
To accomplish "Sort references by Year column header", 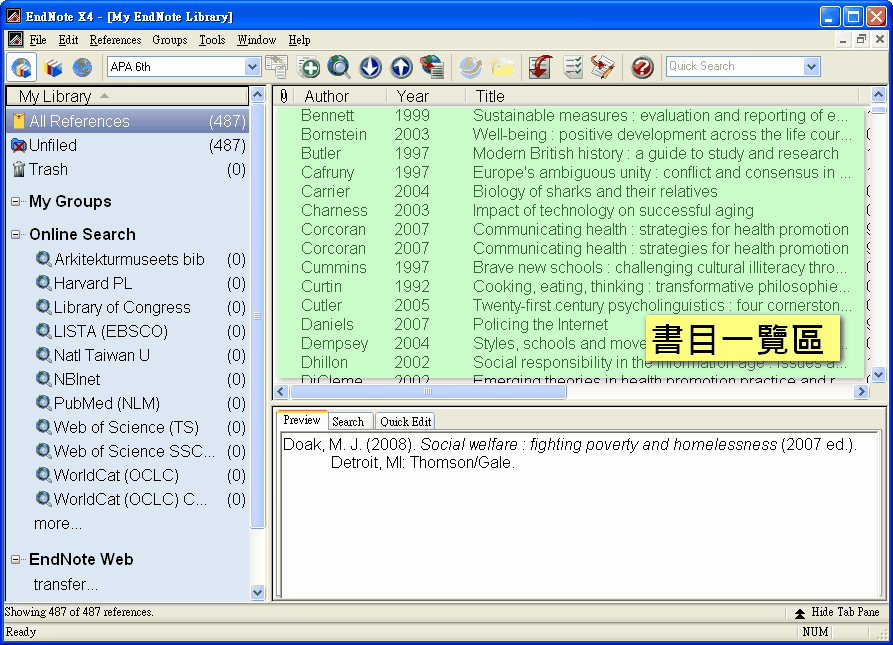I will 426,96.
